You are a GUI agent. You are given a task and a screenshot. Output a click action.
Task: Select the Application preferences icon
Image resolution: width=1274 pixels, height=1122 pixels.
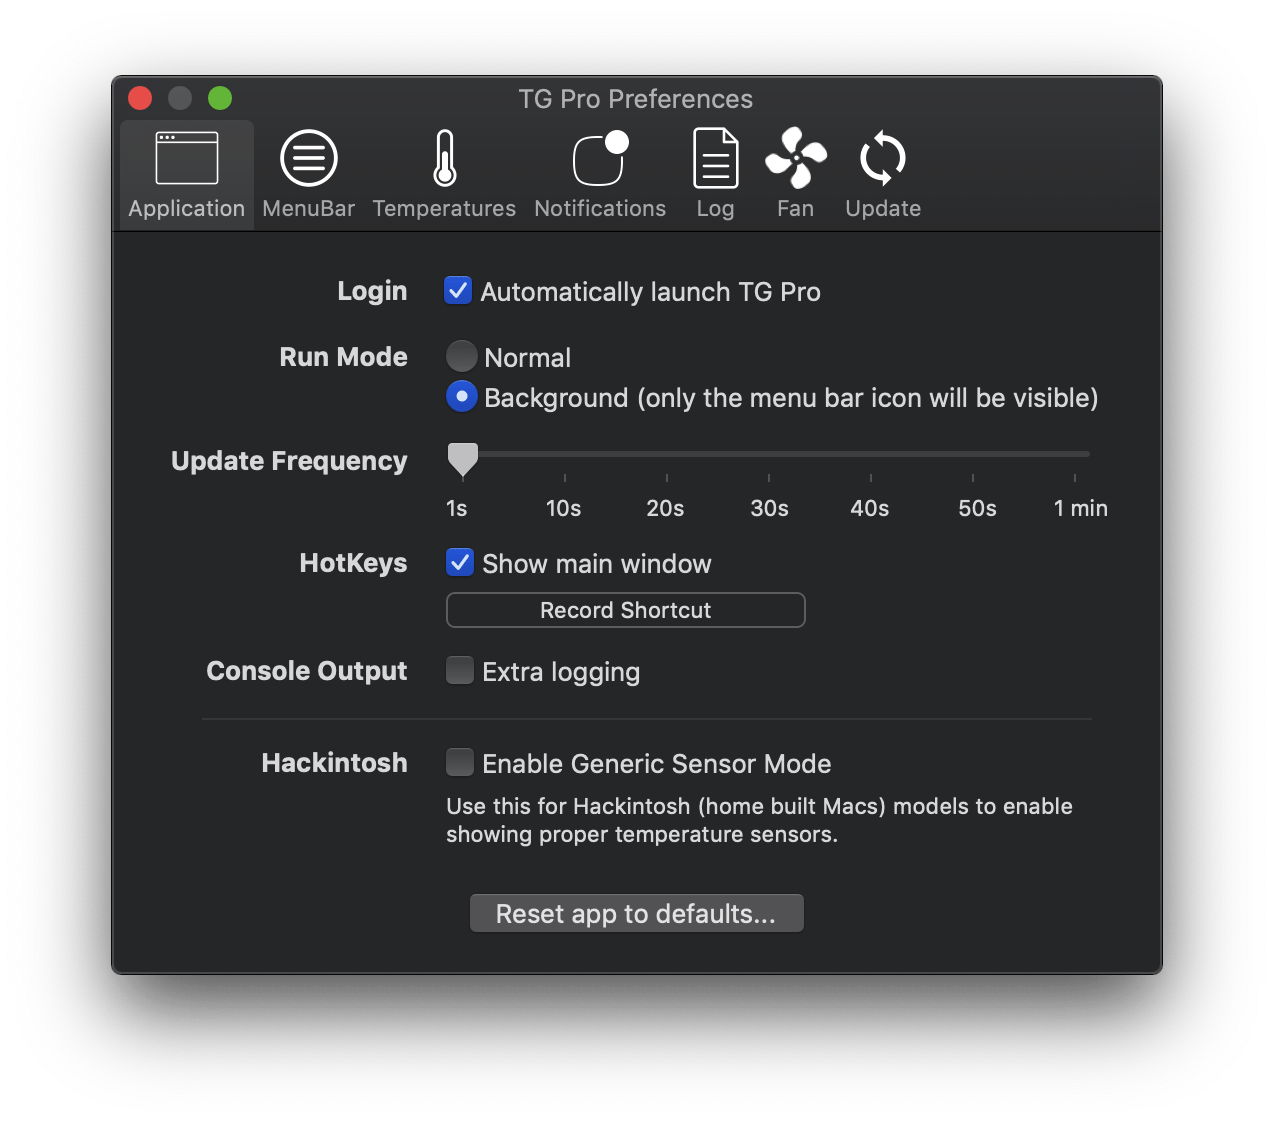tap(186, 172)
